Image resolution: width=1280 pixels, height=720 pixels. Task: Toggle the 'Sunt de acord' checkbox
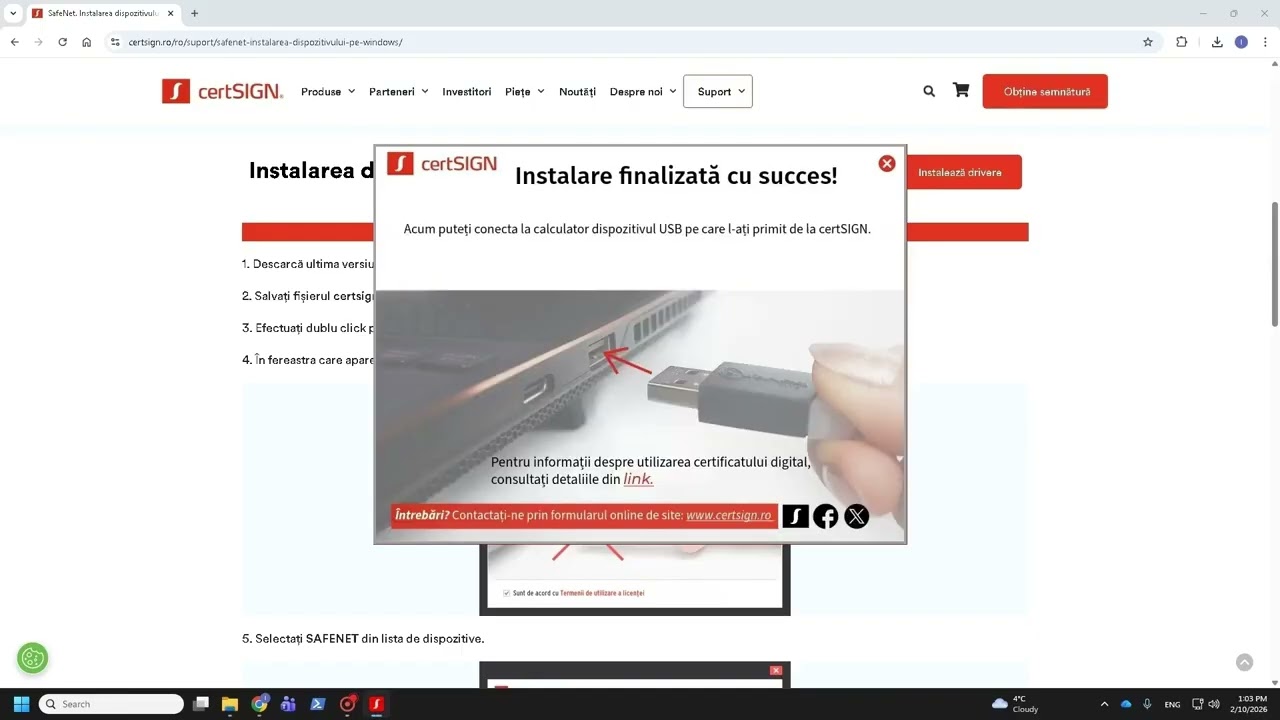[x=507, y=593]
